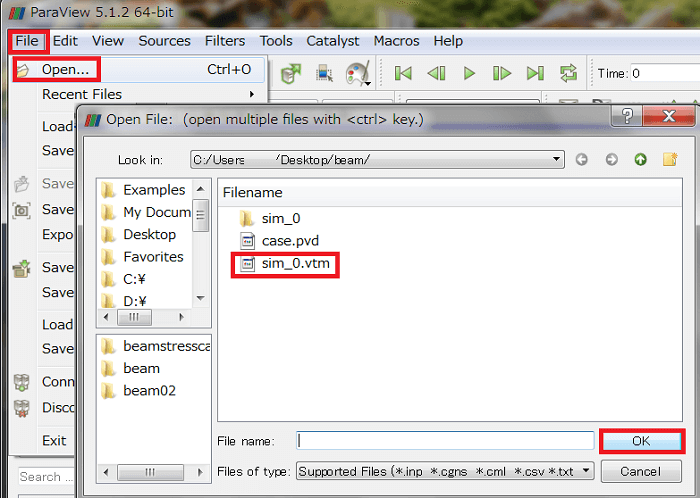700x498 pixels.
Task: Choose Open... from the File menu
Action: point(65,70)
